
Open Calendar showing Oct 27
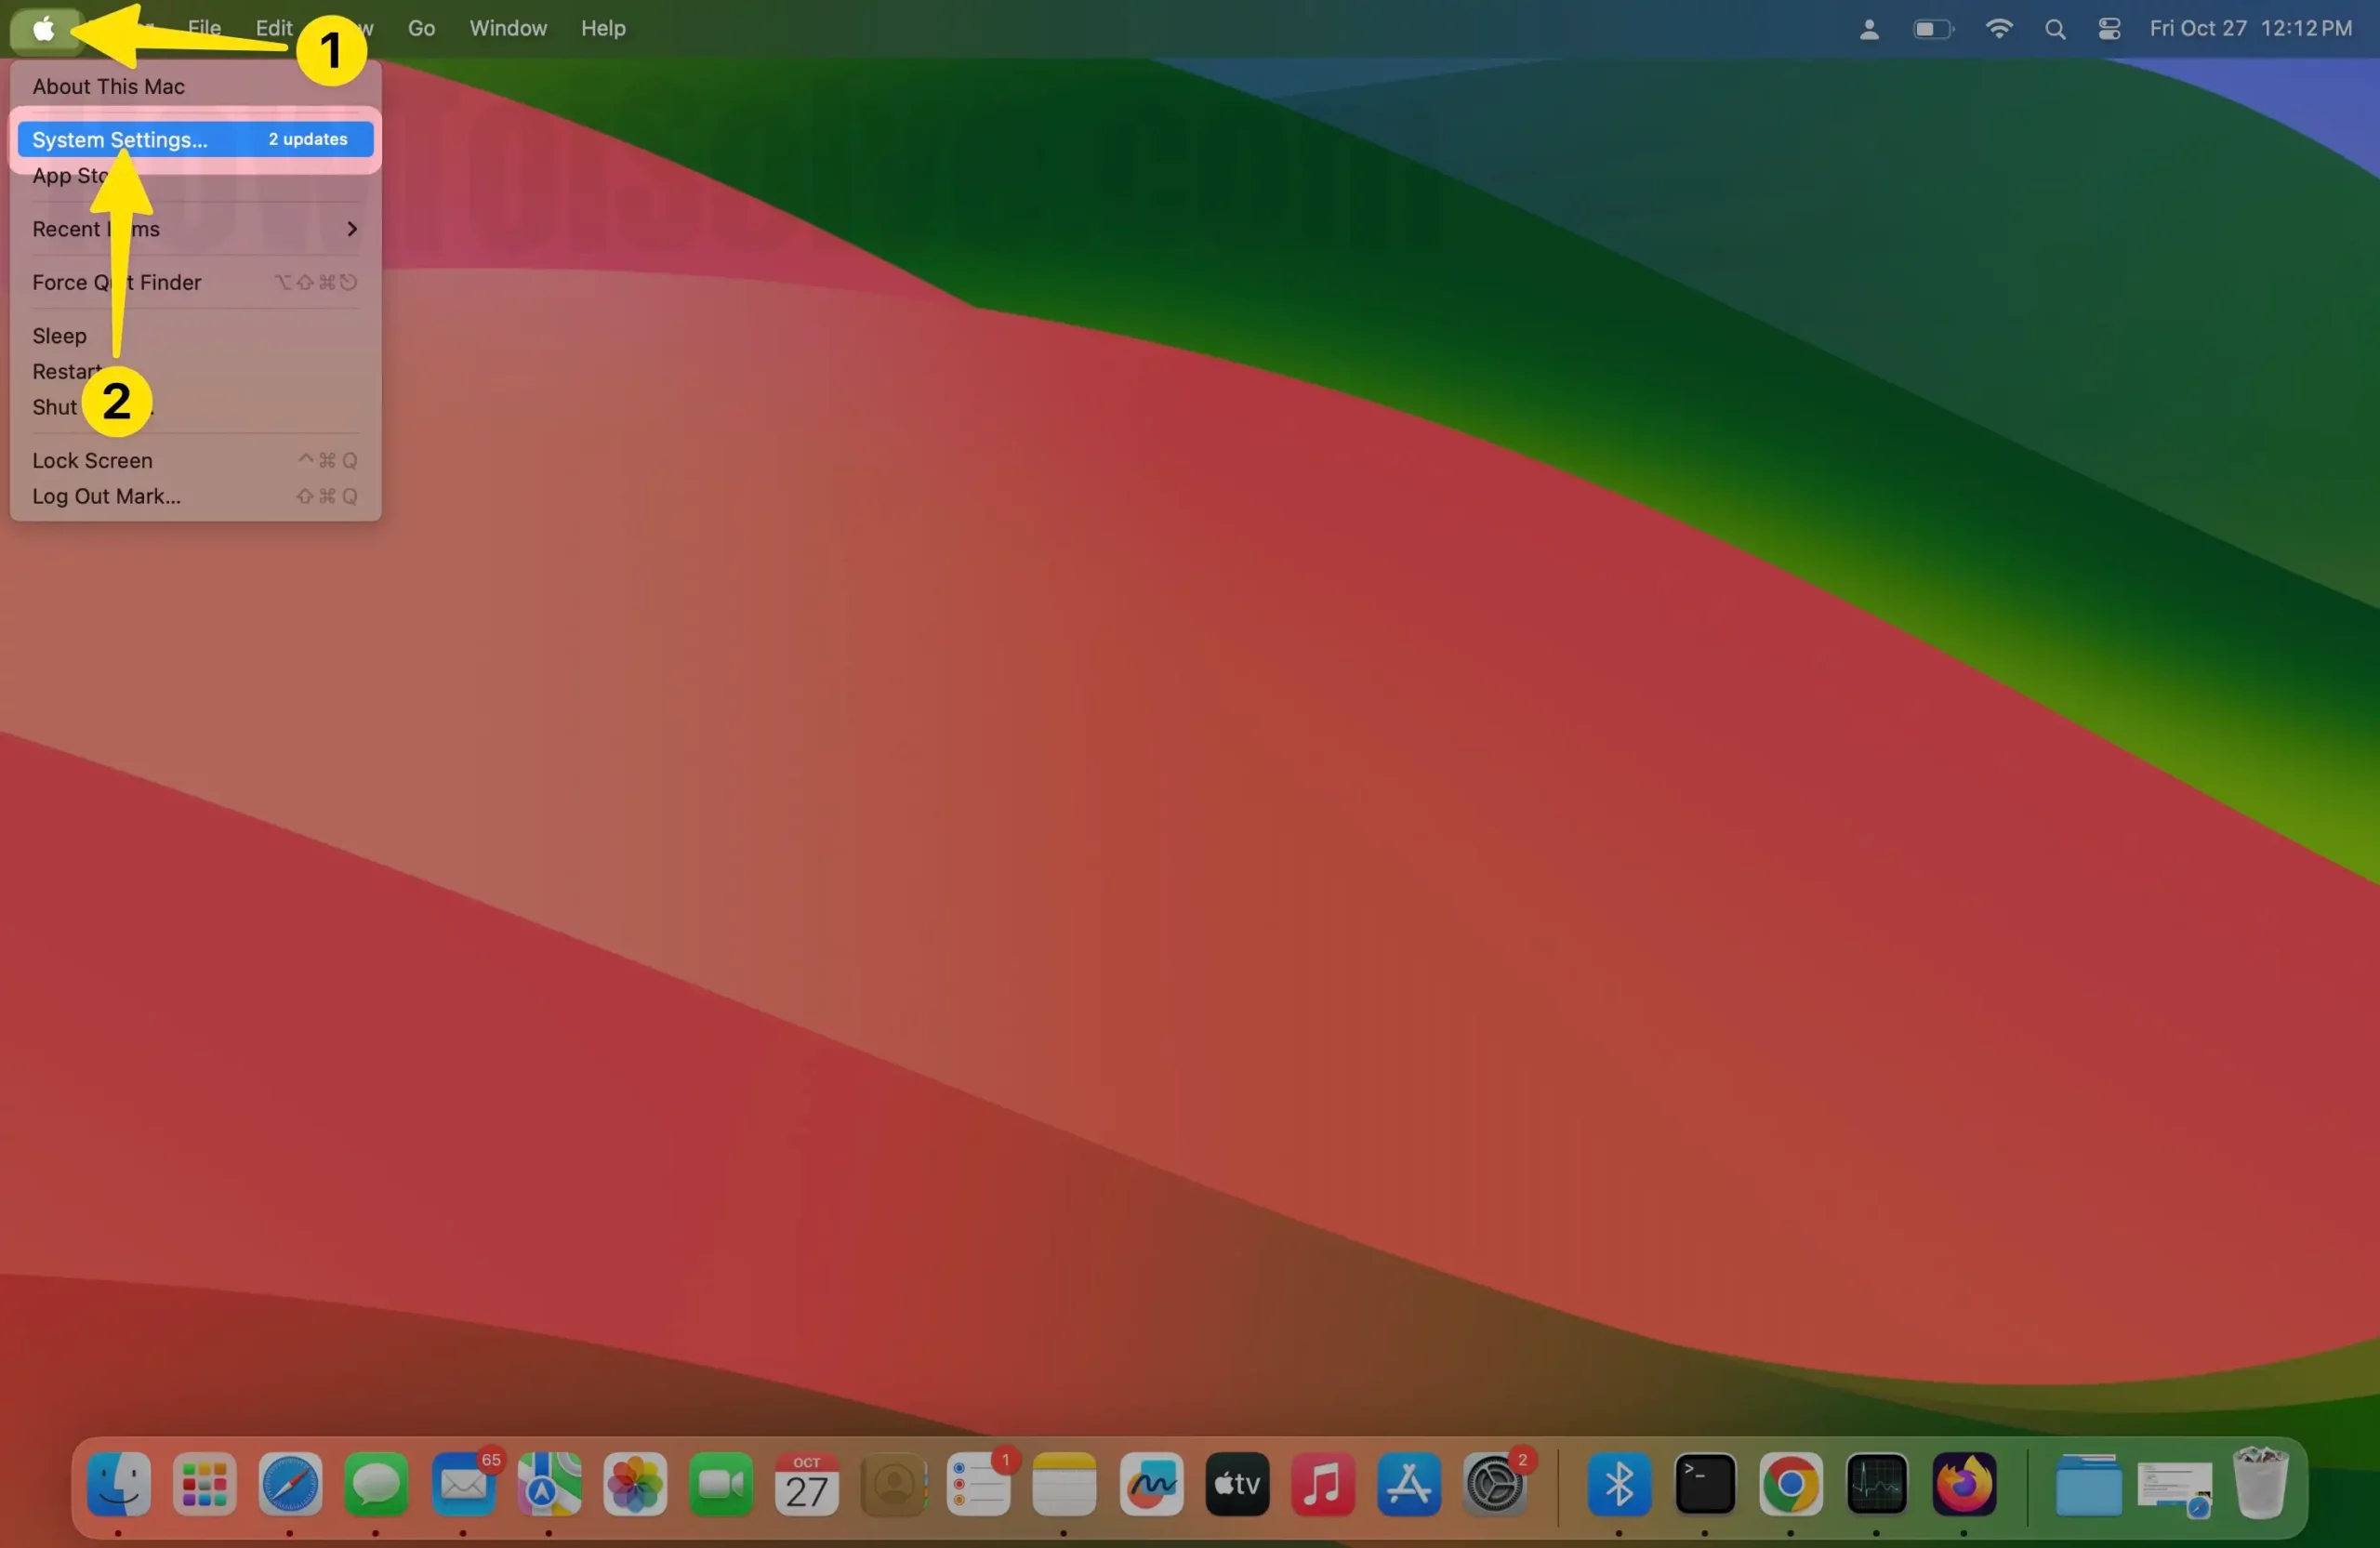click(807, 1484)
